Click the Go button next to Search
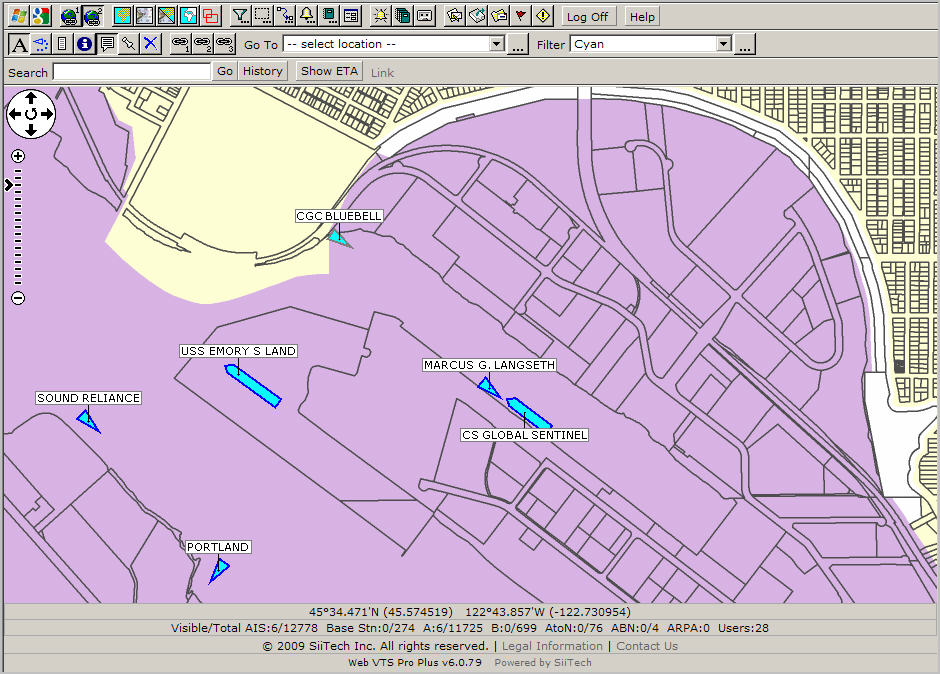 pos(225,71)
